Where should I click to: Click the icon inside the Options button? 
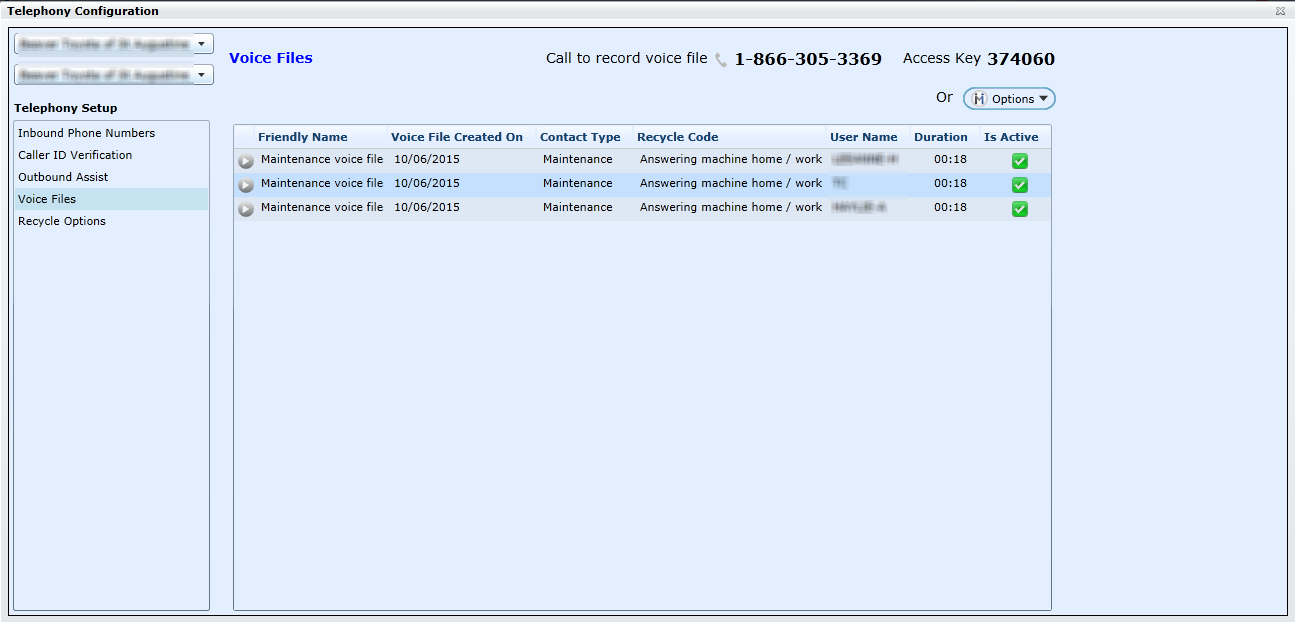click(x=980, y=99)
